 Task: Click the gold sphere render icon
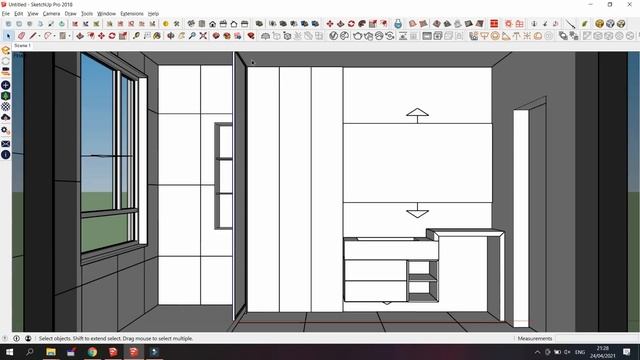pos(599,24)
